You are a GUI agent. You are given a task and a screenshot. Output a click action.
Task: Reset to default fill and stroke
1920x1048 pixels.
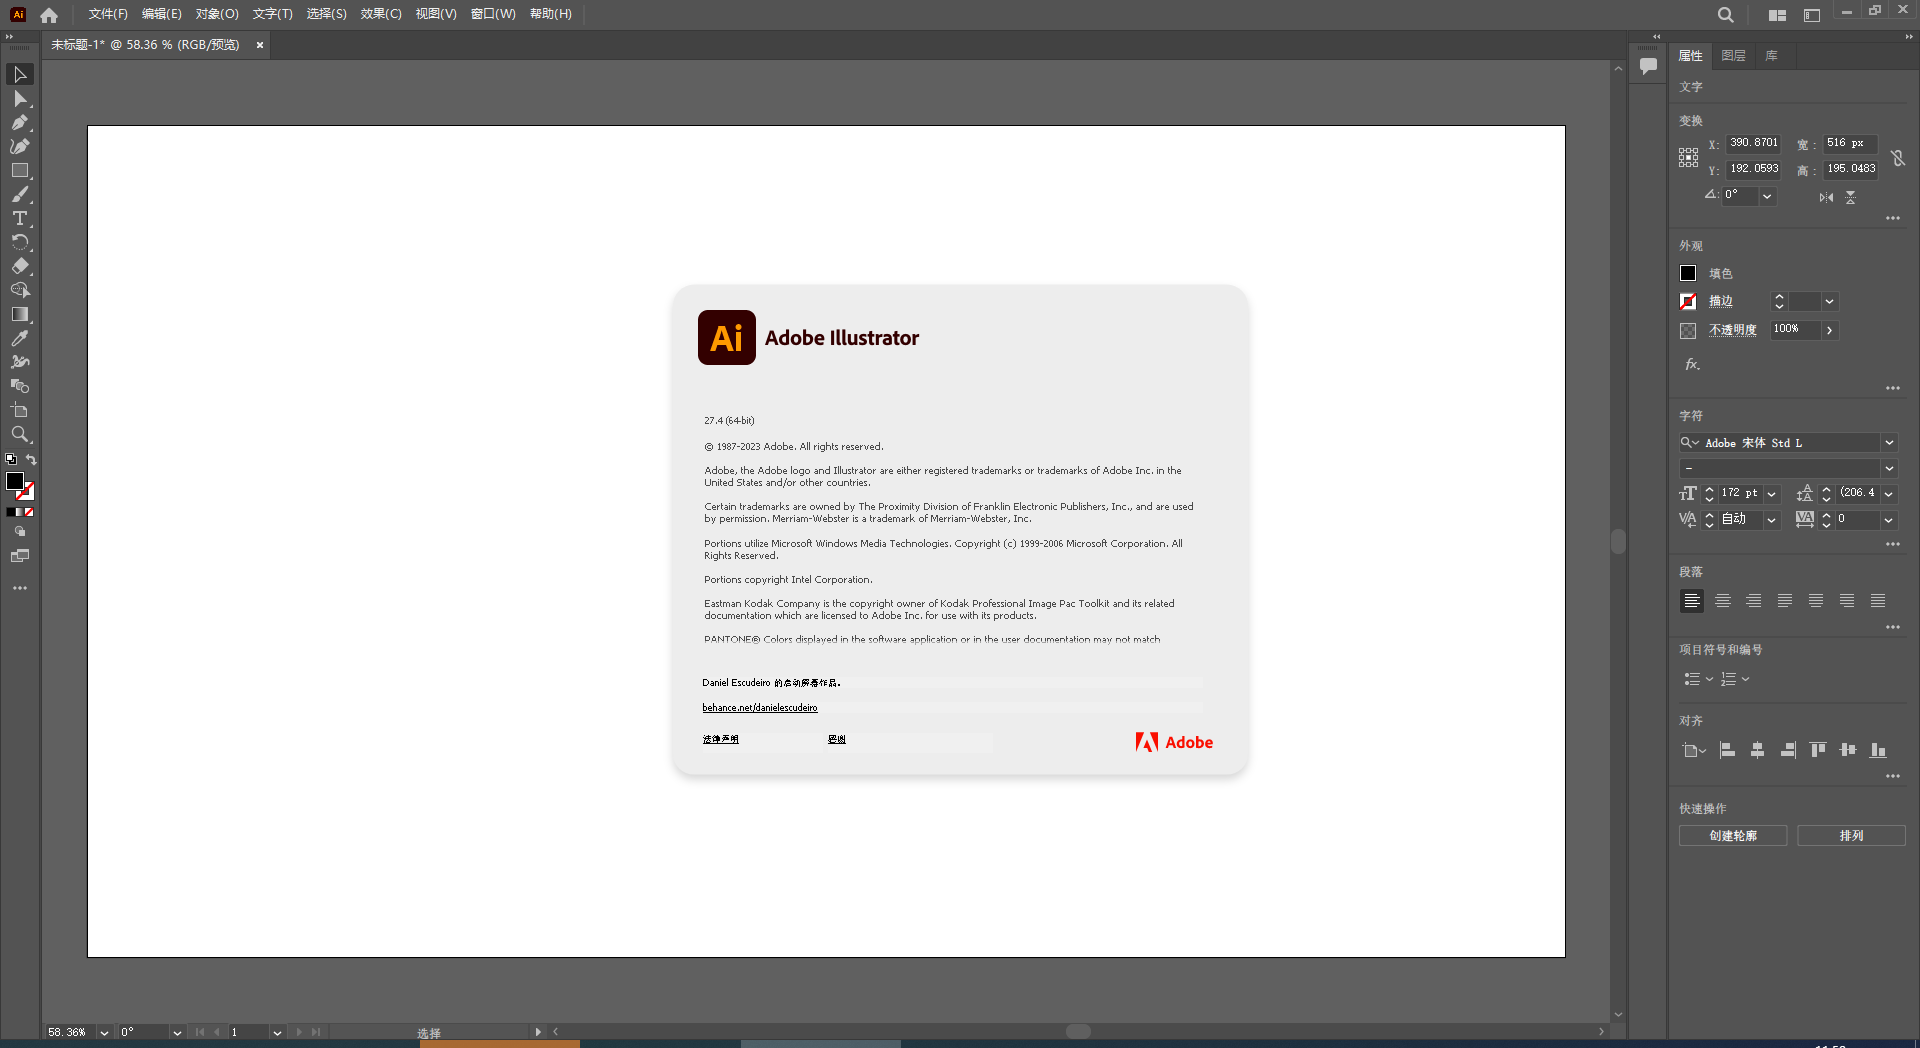tap(11, 460)
